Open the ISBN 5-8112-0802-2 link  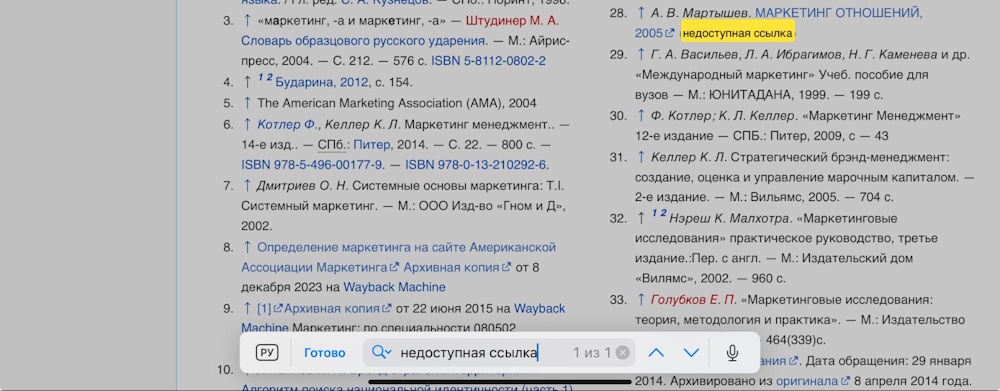489,61
